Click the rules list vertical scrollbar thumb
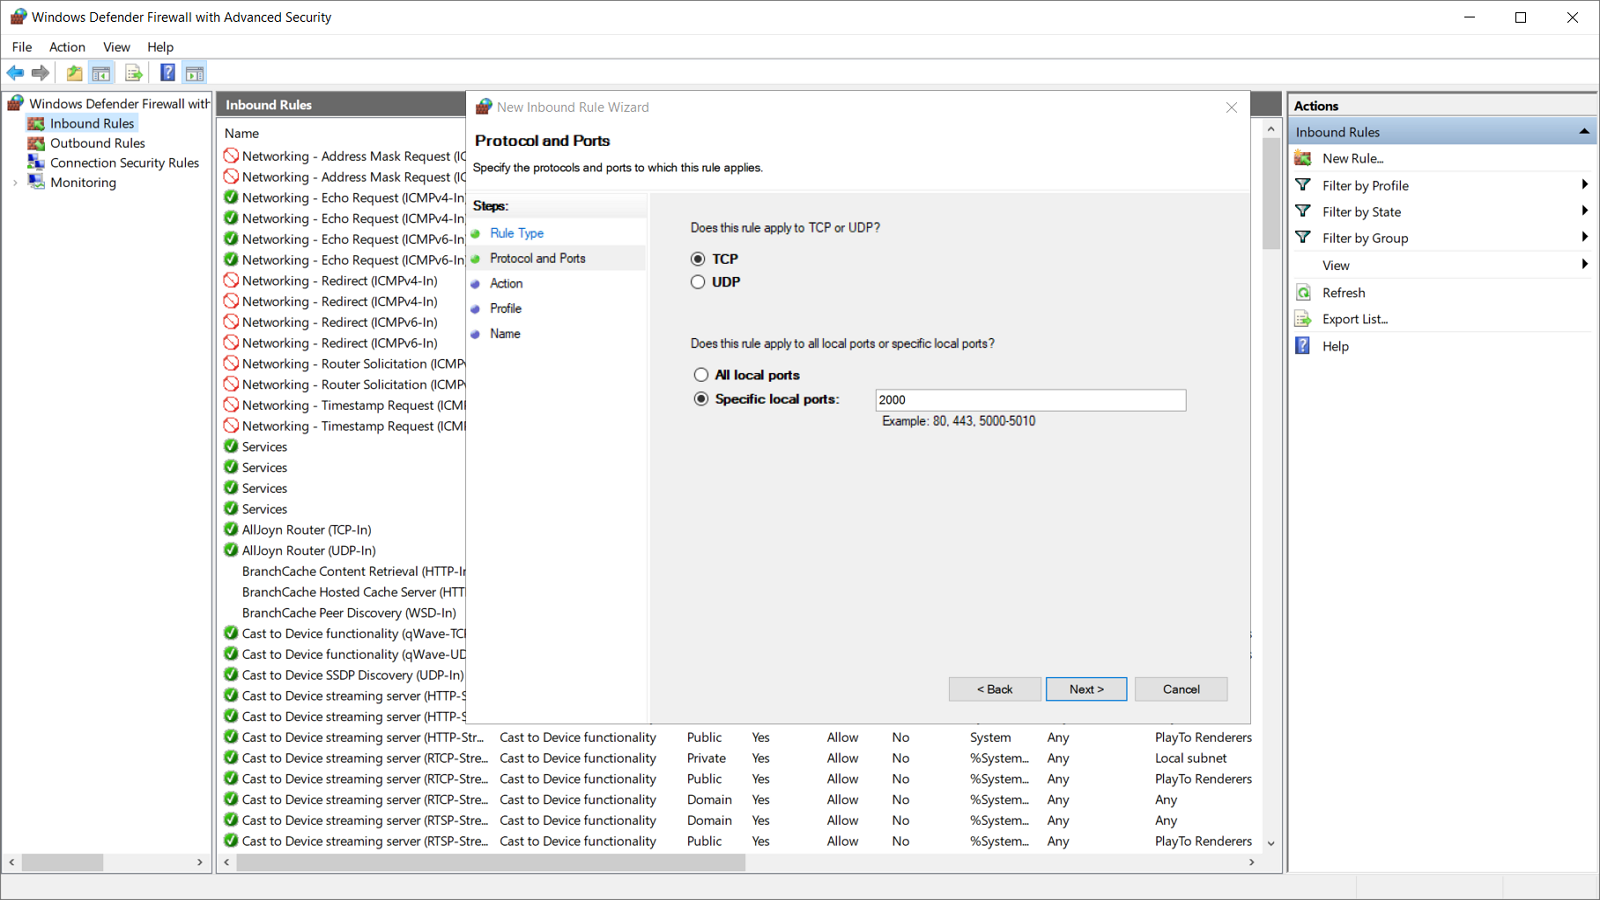The height and width of the screenshot is (900, 1600). (1271, 194)
